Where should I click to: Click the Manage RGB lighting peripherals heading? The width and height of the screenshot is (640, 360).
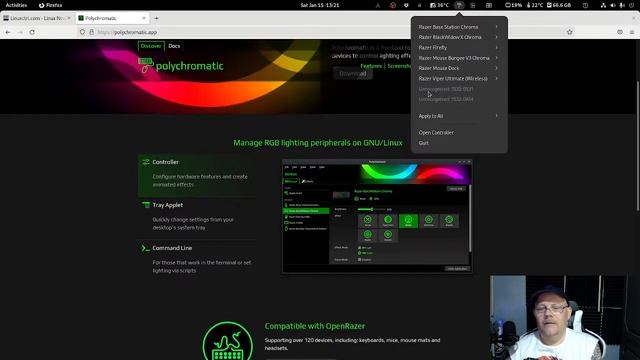318,143
